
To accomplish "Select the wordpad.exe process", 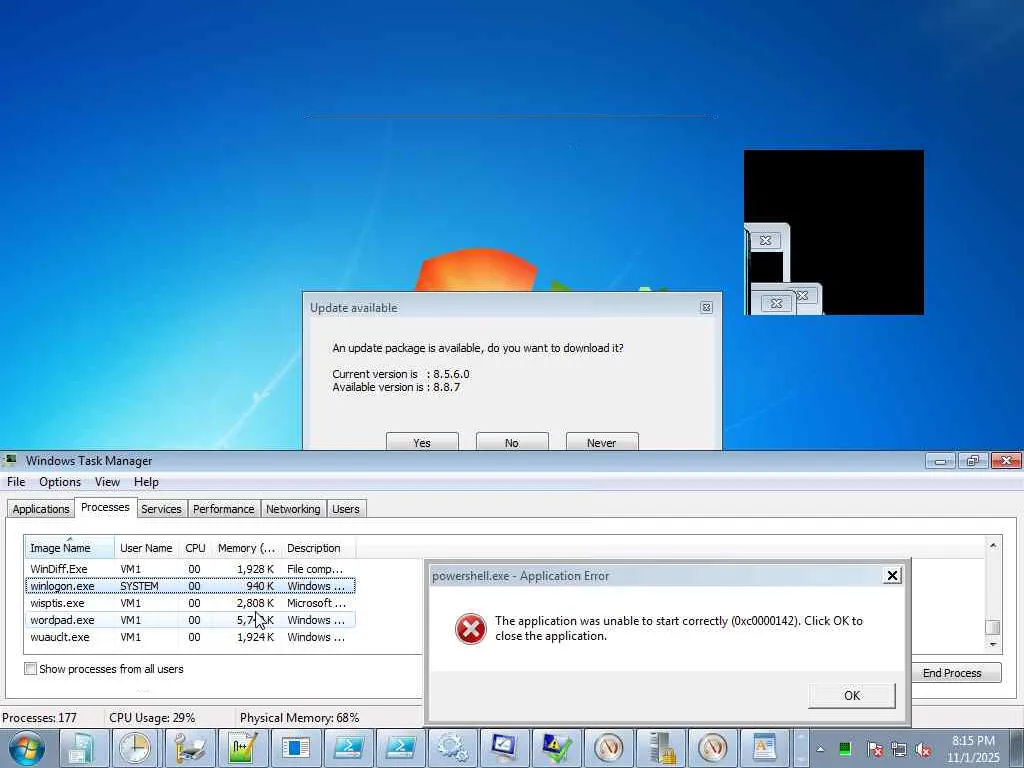I will point(190,620).
